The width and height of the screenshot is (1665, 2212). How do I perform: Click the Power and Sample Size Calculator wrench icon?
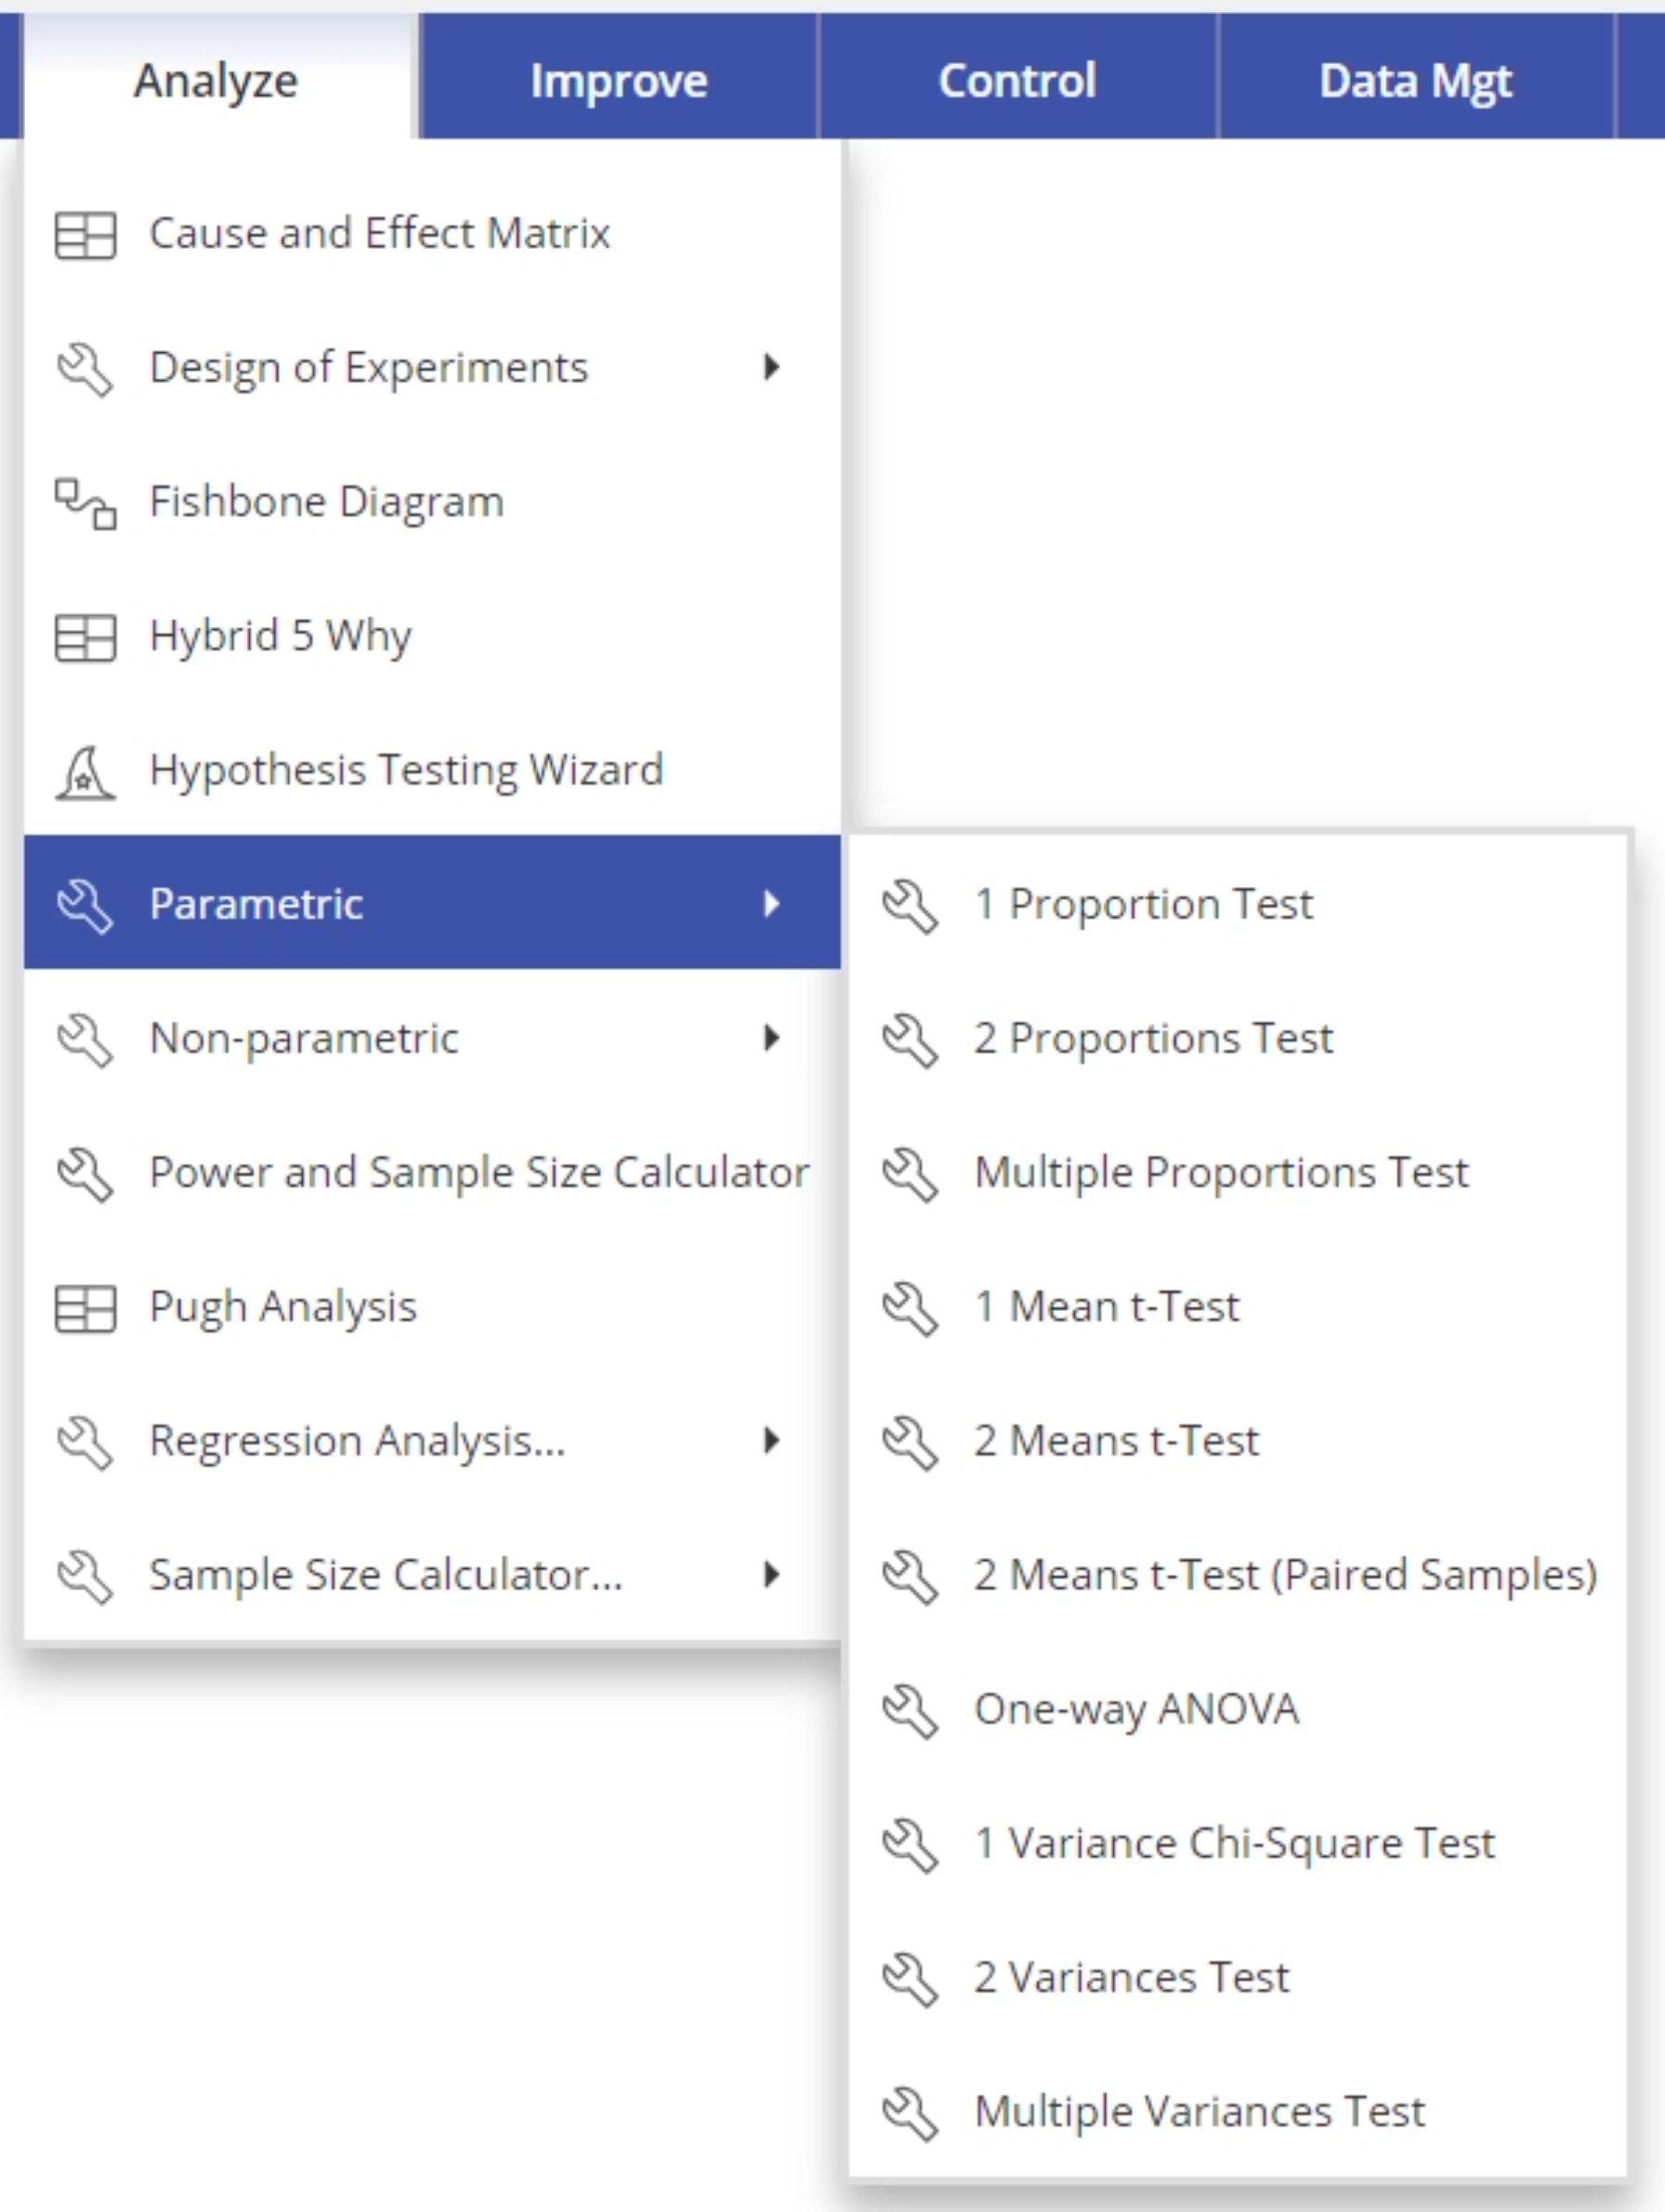(85, 1174)
